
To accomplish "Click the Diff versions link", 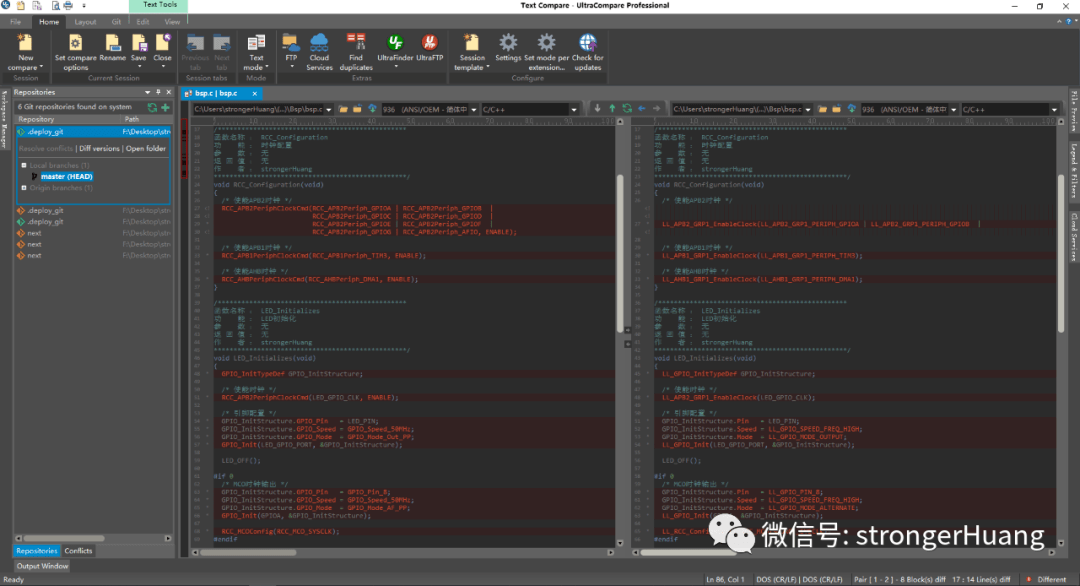I will coord(100,148).
